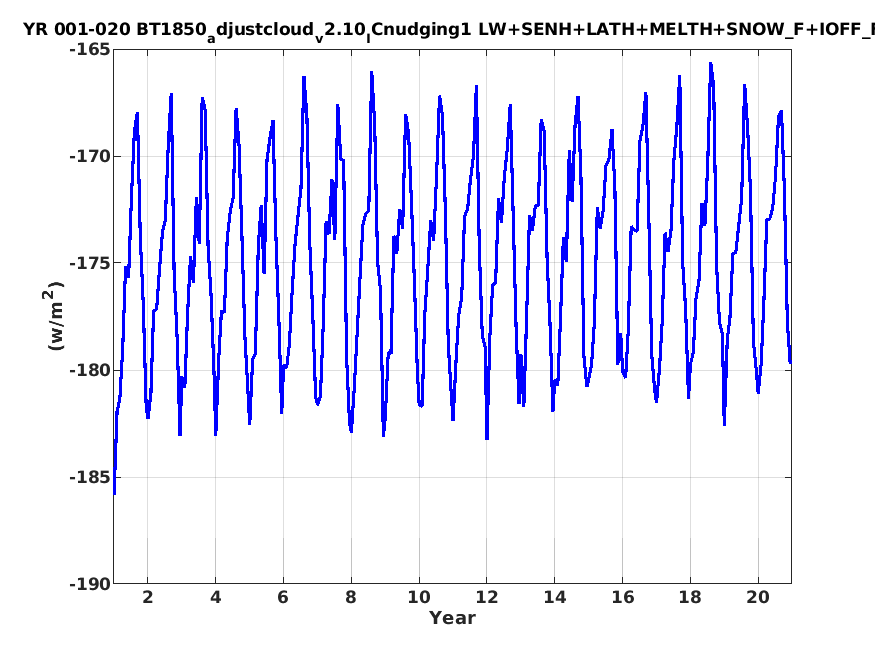Click the (w/m2) y-axis label
The width and height of the screenshot is (875, 656).
pyautogui.click(x=53, y=316)
